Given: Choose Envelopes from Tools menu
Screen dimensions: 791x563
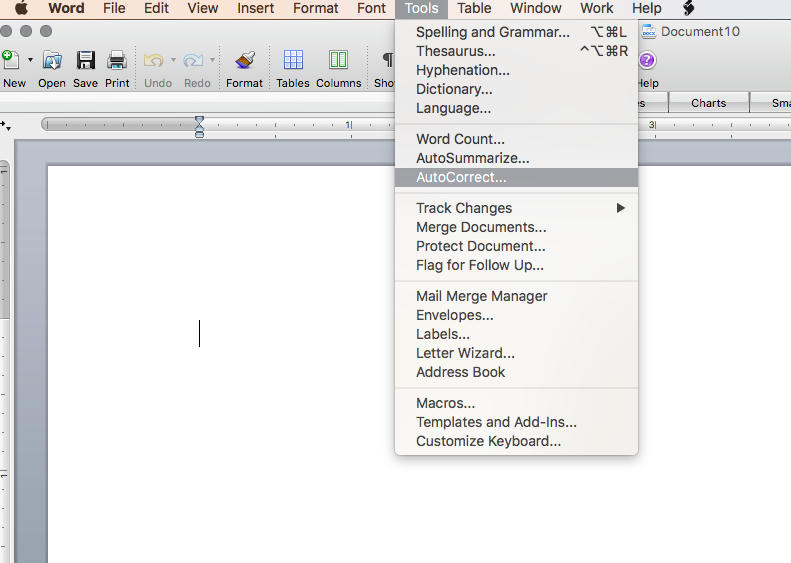Looking at the screenshot, I should (517, 315).
